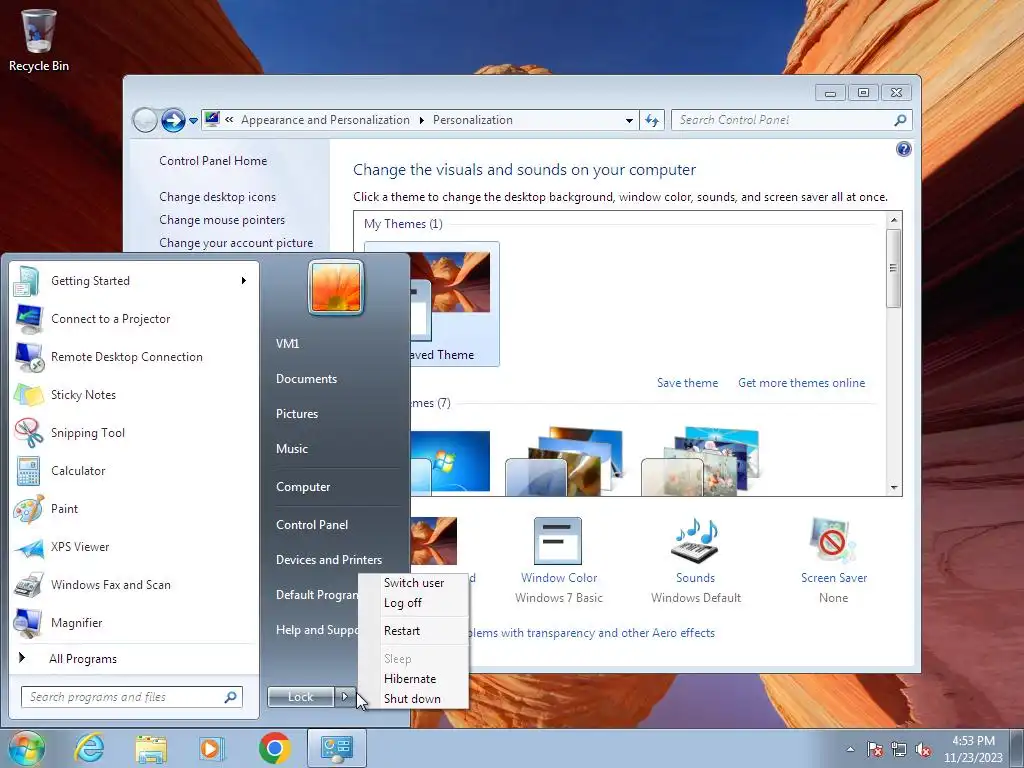Open Screen Saver settings icon
Image resolution: width=1024 pixels, height=768 pixels.
tap(833, 540)
